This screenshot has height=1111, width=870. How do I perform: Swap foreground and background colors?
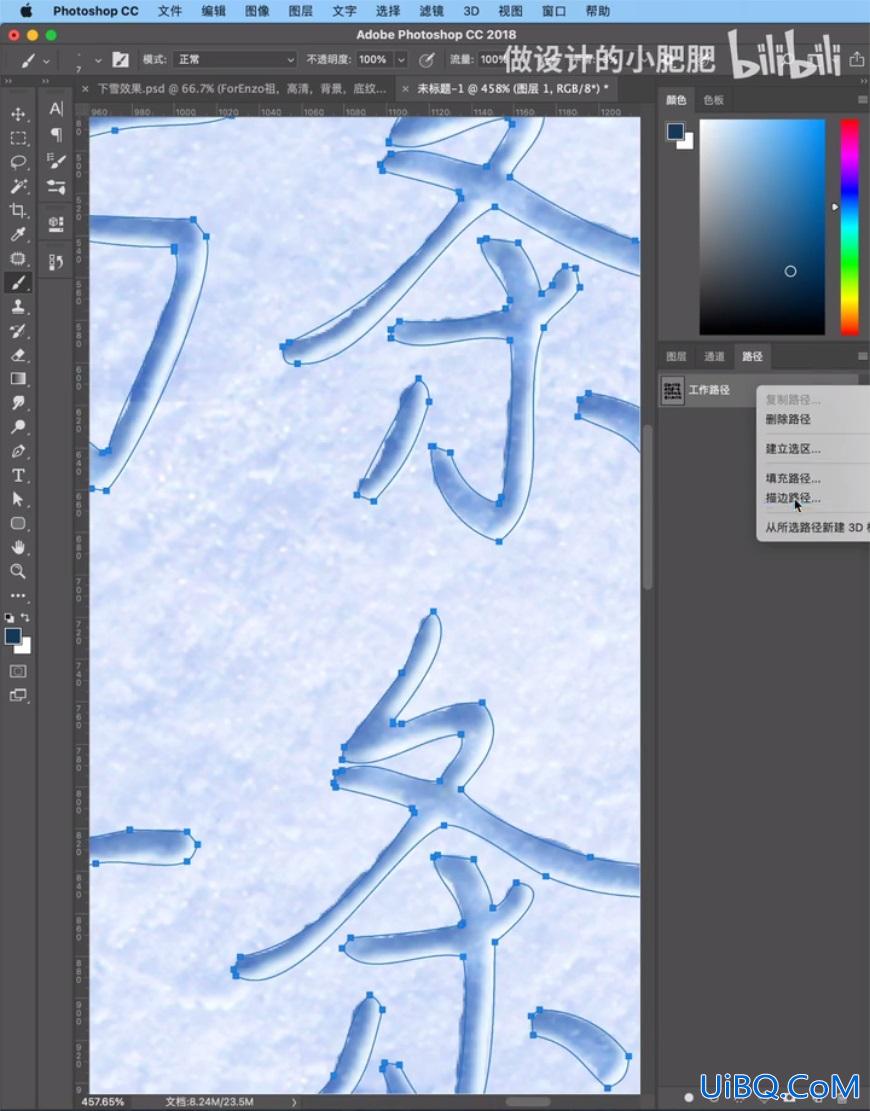(26, 617)
